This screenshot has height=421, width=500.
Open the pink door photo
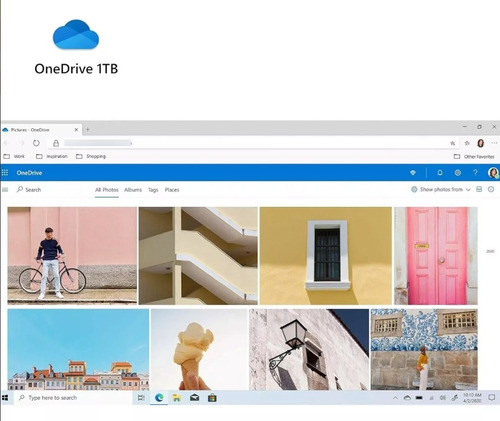pyautogui.click(x=436, y=256)
